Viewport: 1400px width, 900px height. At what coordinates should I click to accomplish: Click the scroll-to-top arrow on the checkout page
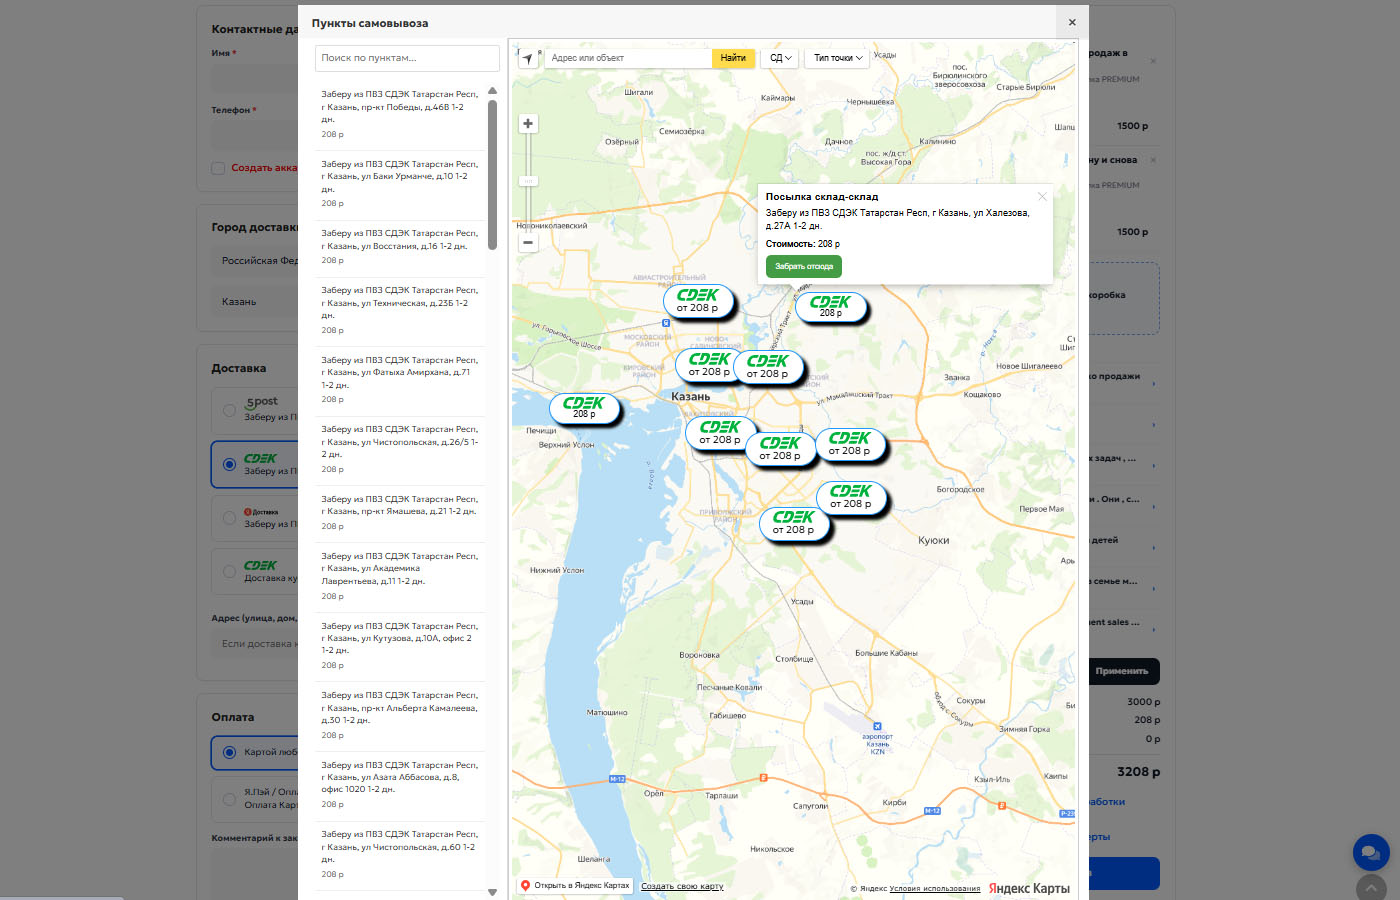1372,887
